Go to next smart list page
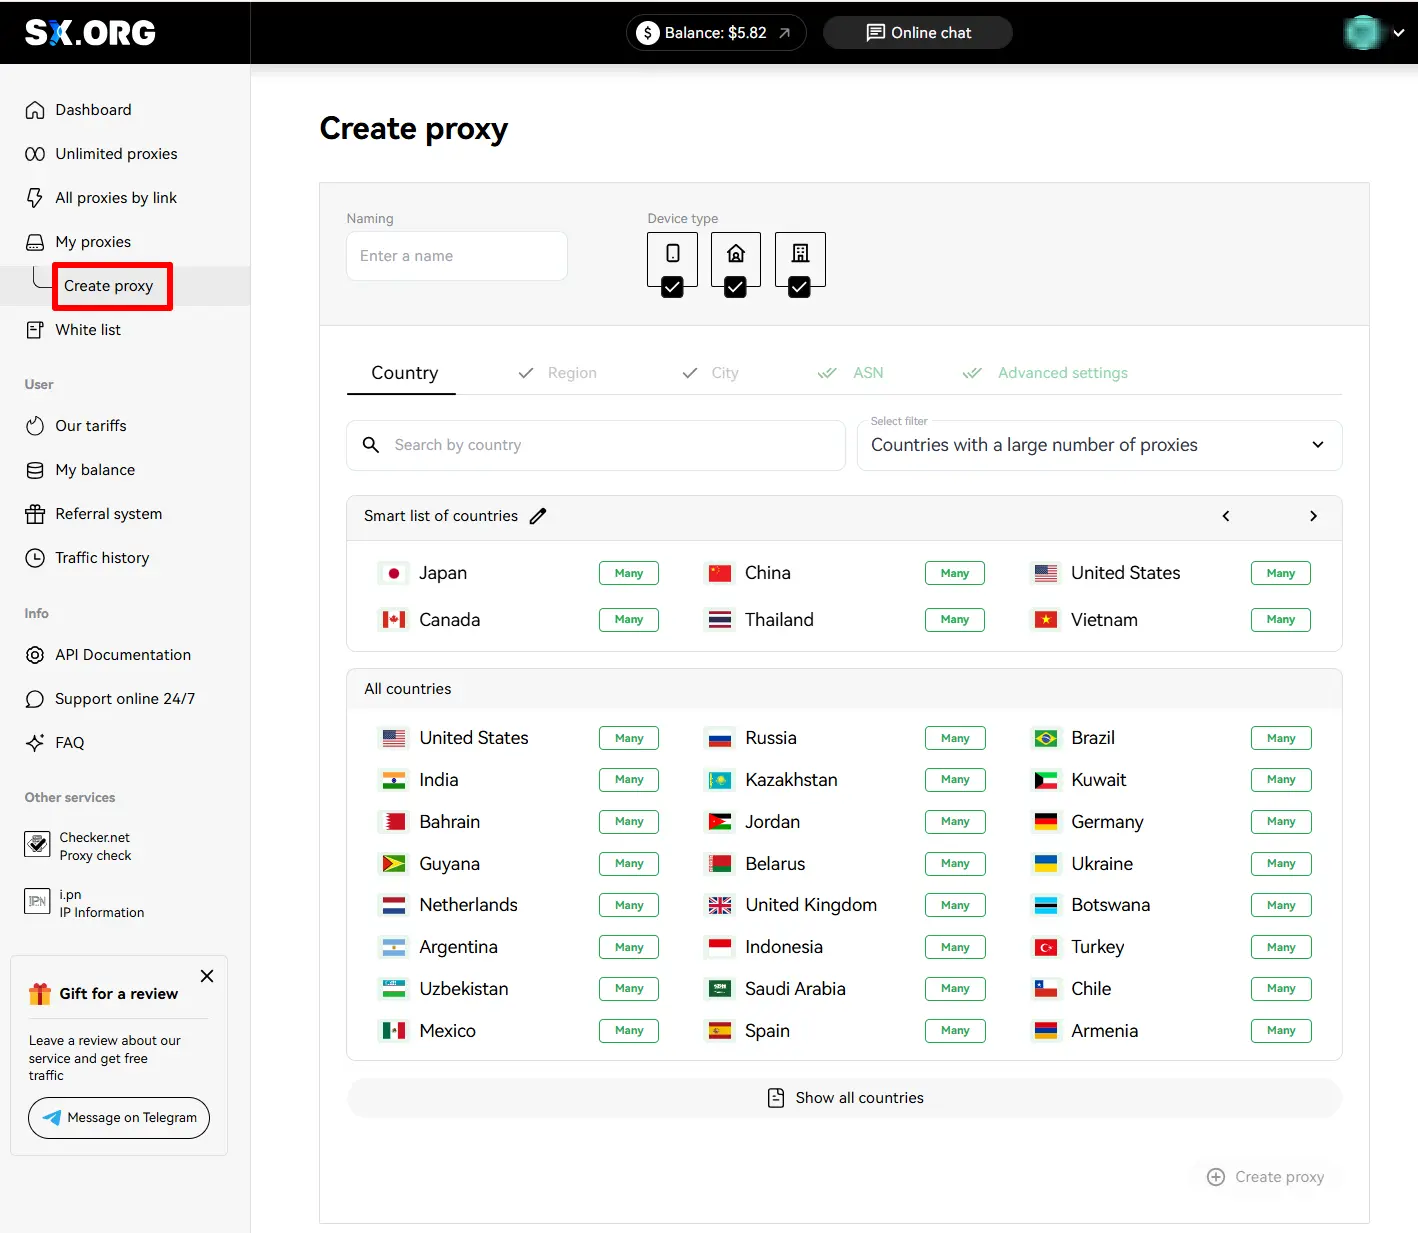The image size is (1418, 1233). [x=1313, y=516]
